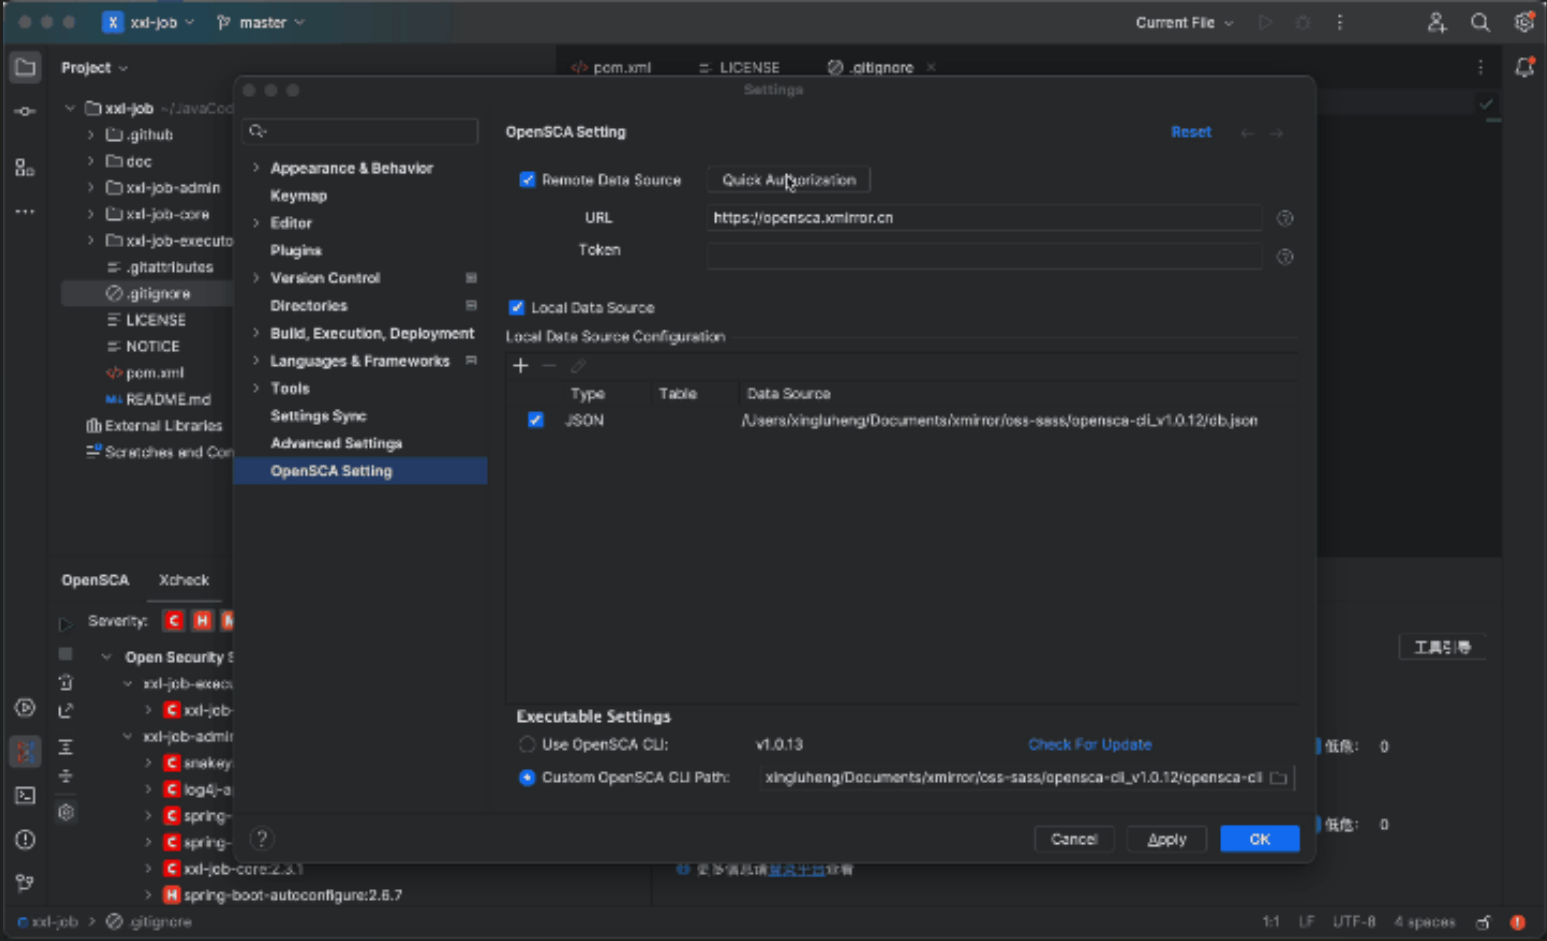Open the Terminal tool window icon

(25, 795)
